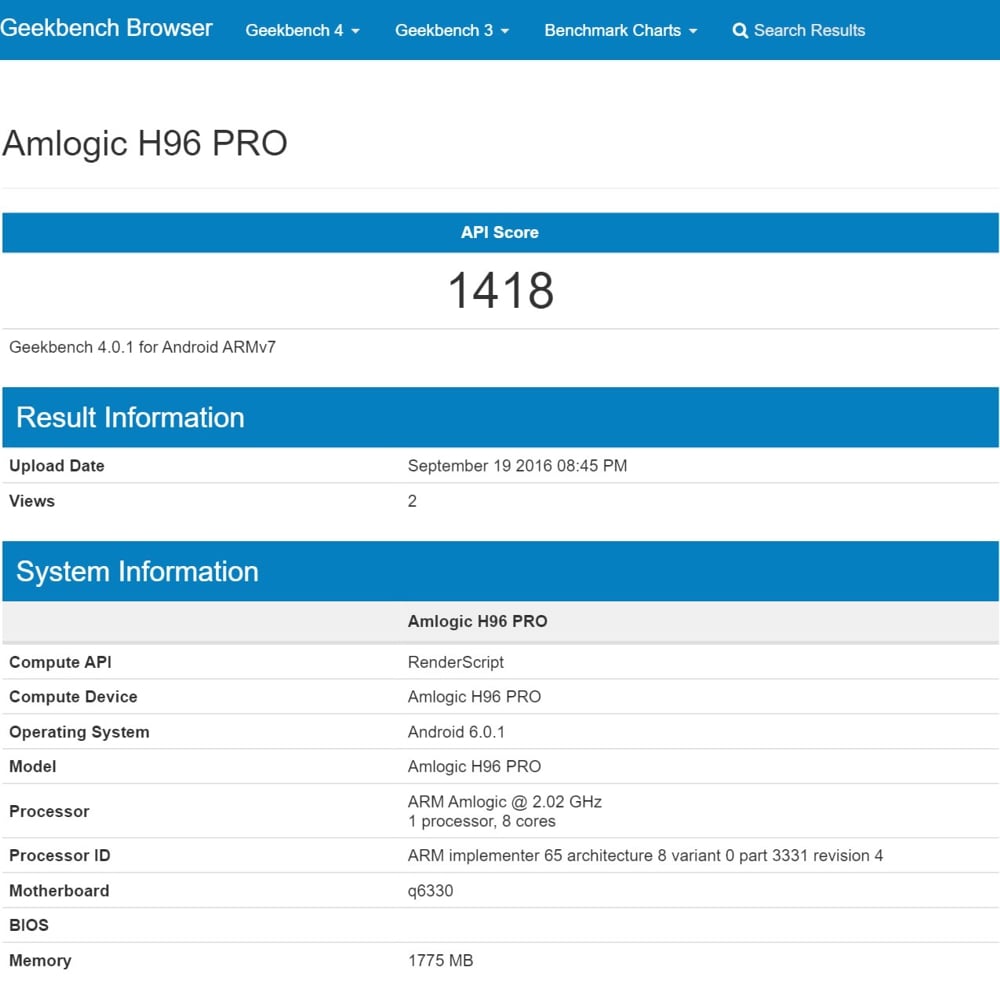Click the Compute Device label
The image size is (1000, 1000).
(73, 696)
